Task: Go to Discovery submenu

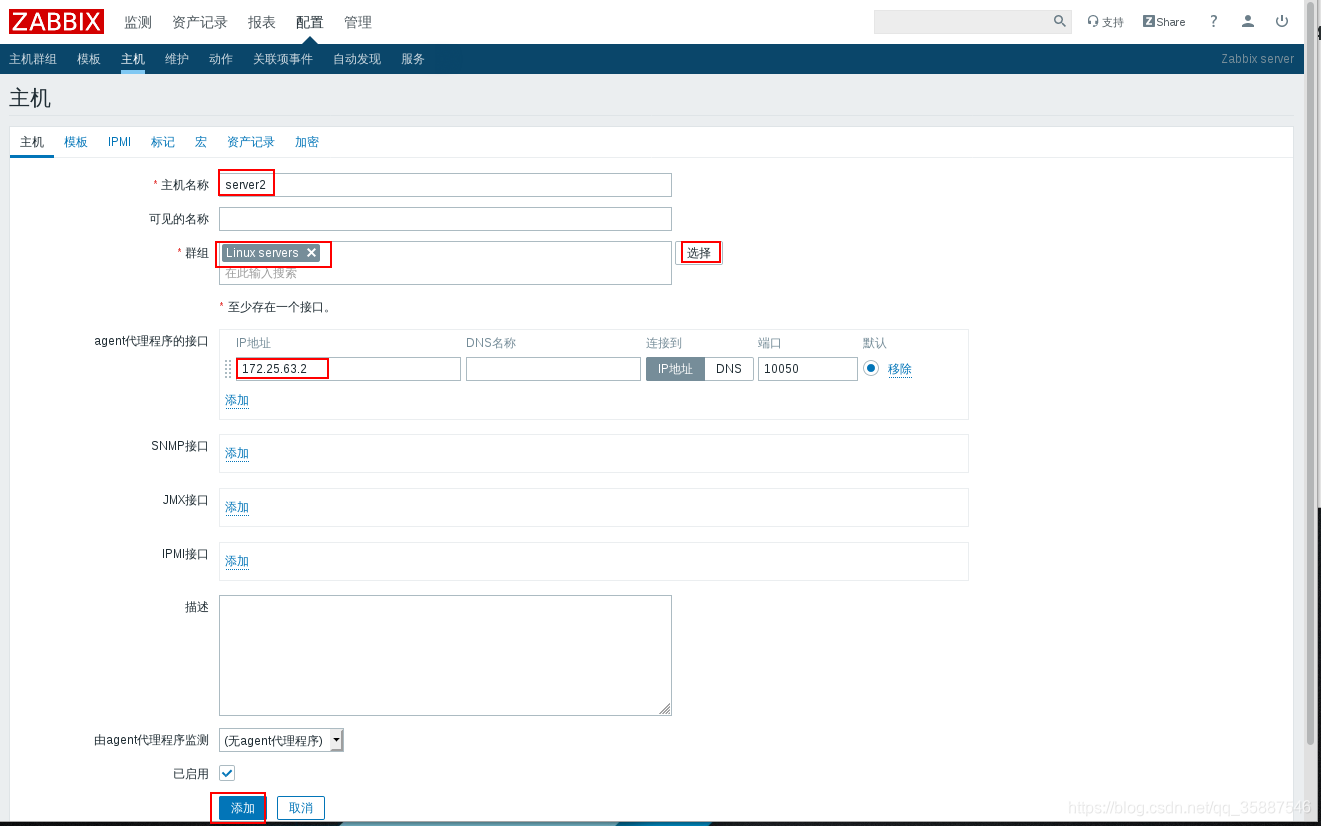Action: pyautogui.click(x=357, y=59)
